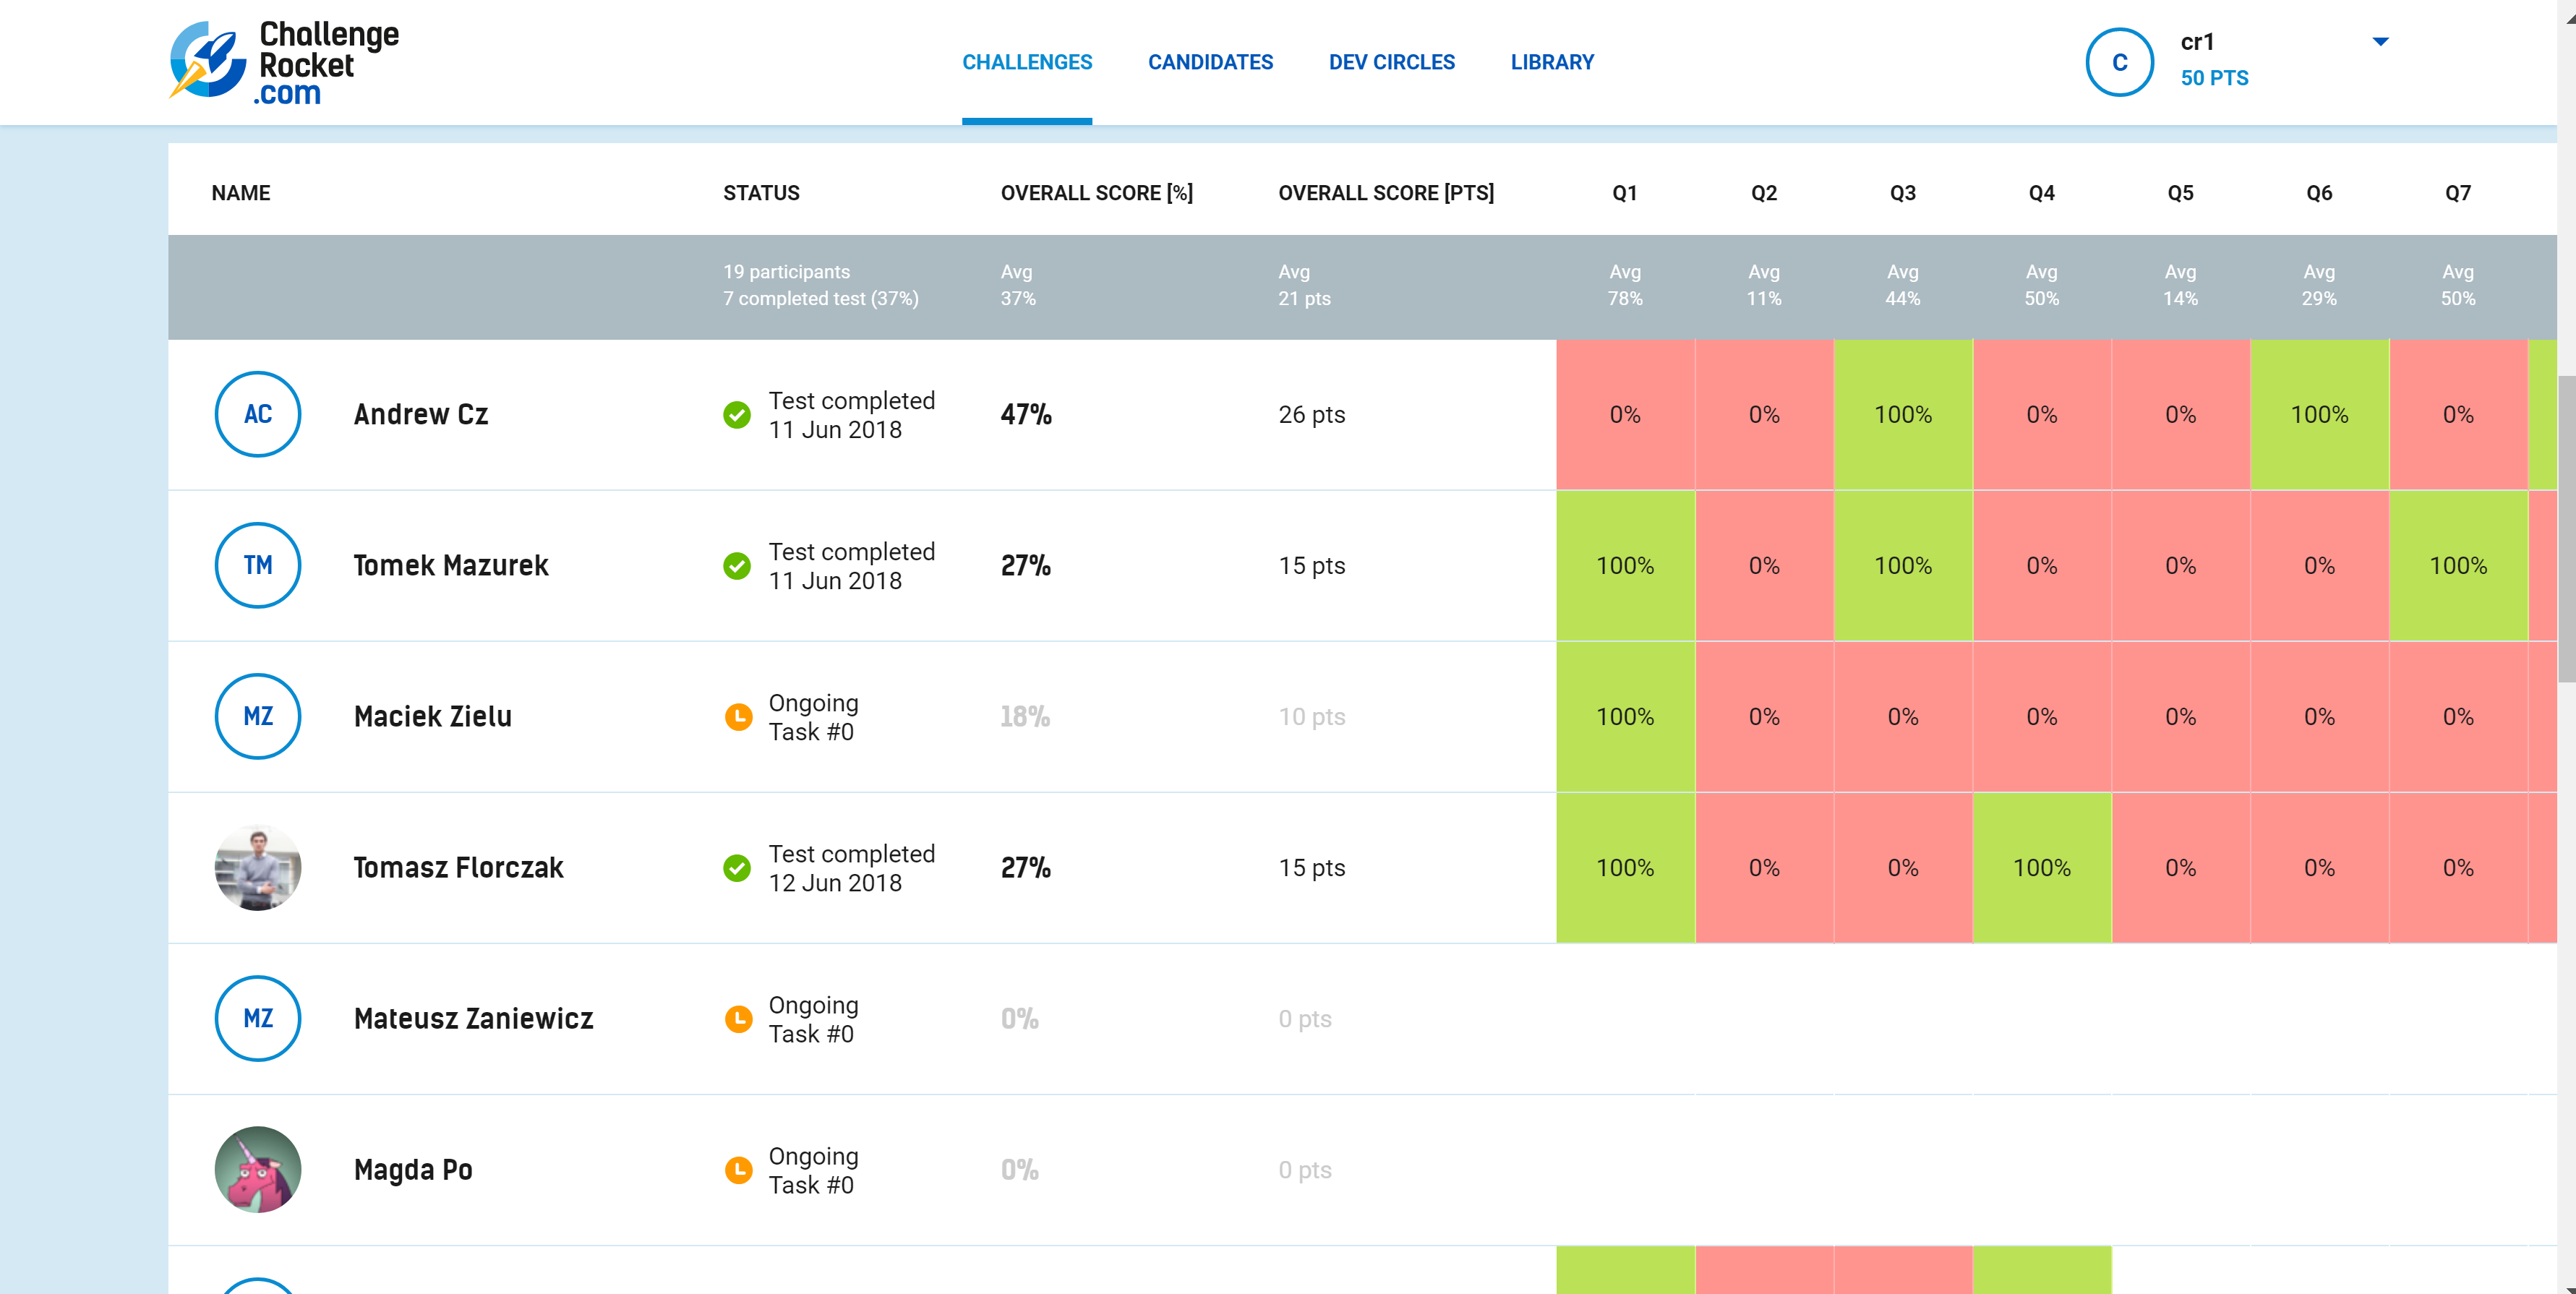This screenshot has width=2576, height=1294.
Task: Open Tomek Mazurek's name link
Action: pyautogui.click(x=451, y=565)
